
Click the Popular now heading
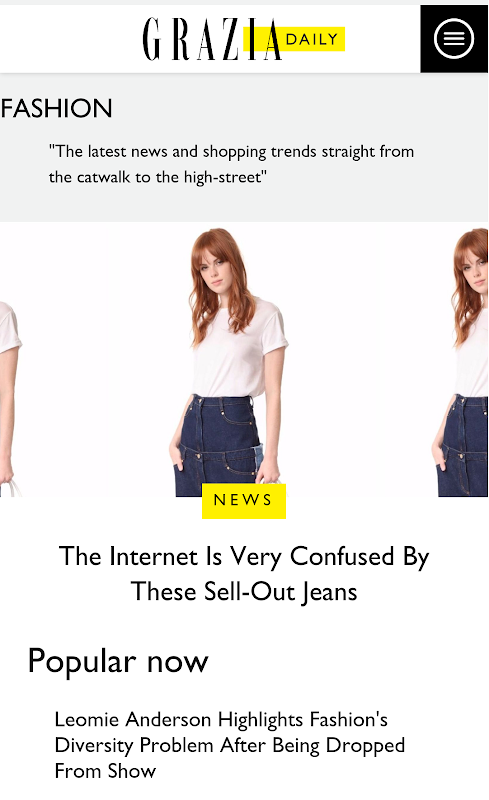118,662
